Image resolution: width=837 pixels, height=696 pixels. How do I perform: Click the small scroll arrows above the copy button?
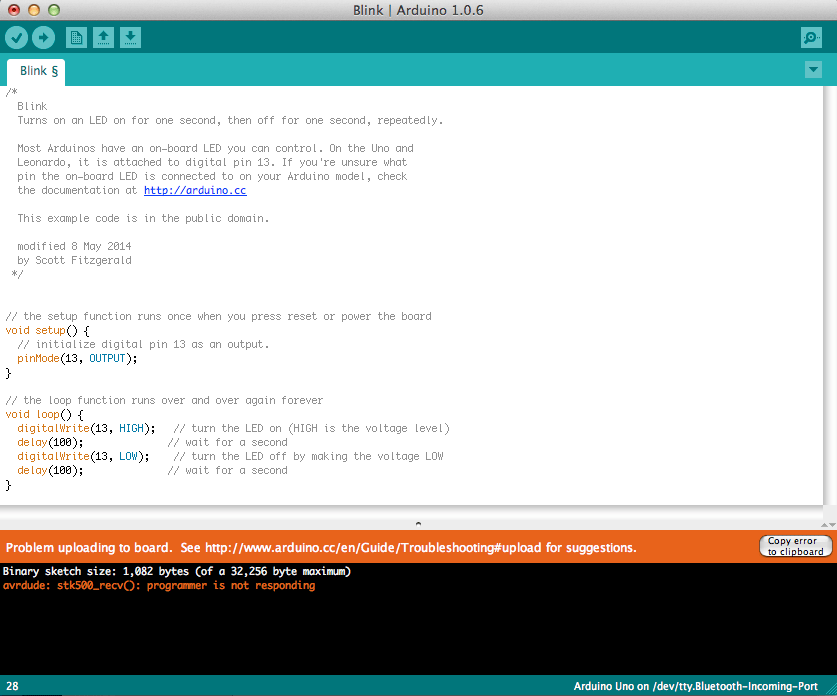tap(828, 525)
